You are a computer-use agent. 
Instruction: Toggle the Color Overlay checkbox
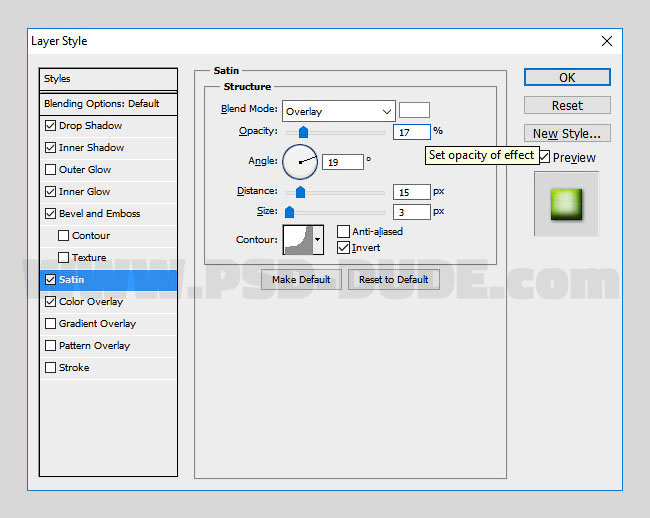[50, 302]
